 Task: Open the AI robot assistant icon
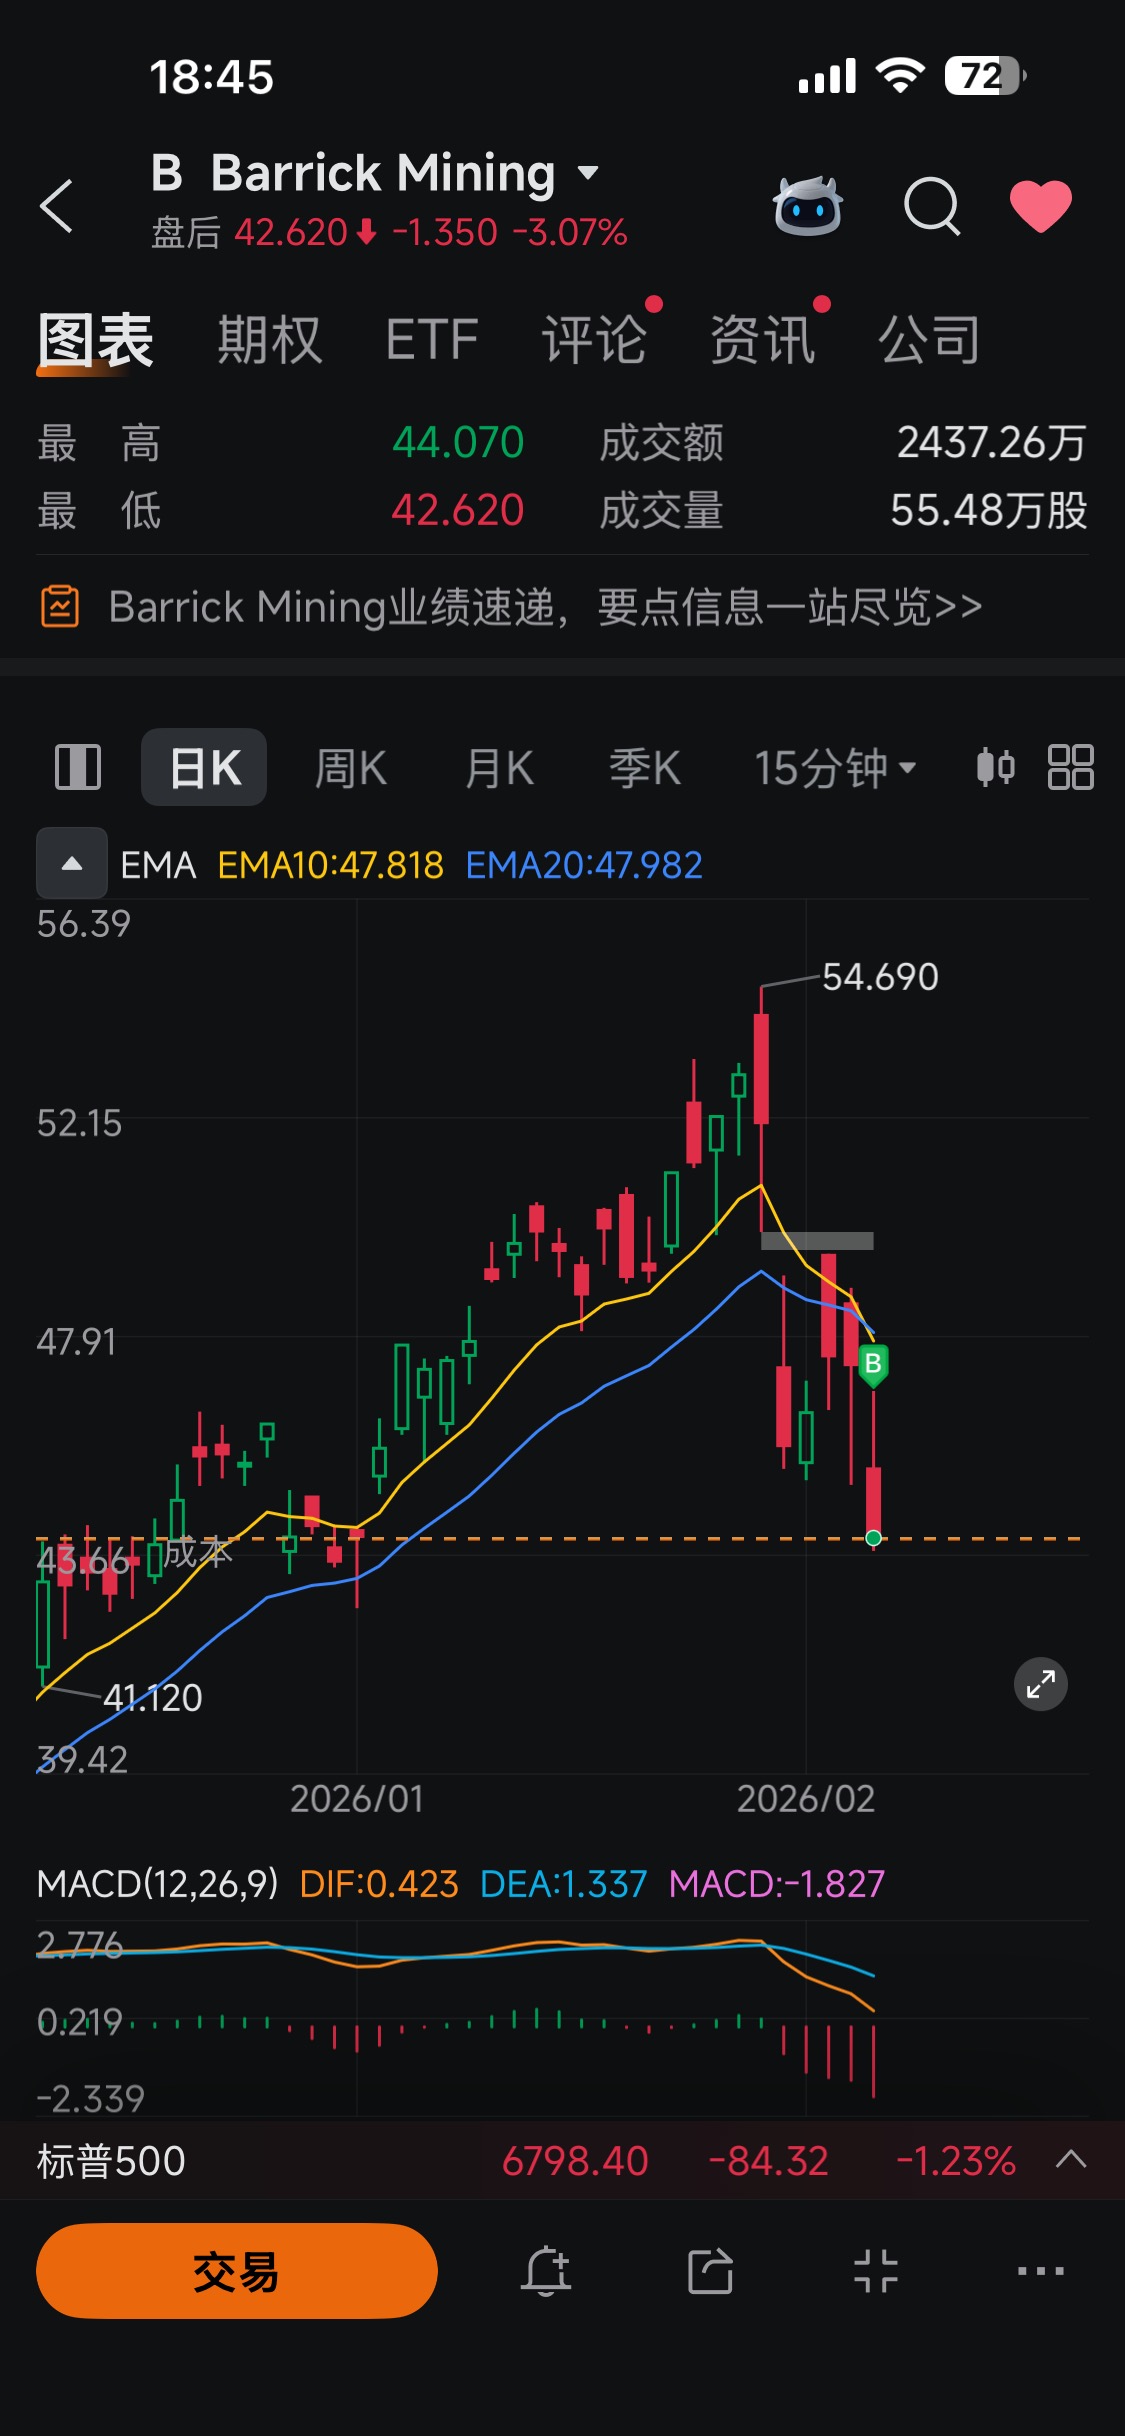coord(808,206)
